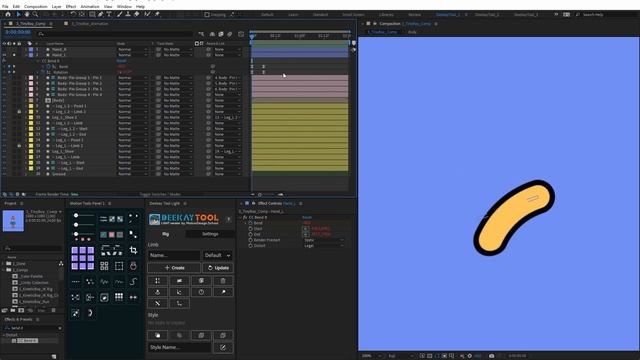Click the crop icon in Motion Tools panel
640x360 pixels.
tap(133, 250)
